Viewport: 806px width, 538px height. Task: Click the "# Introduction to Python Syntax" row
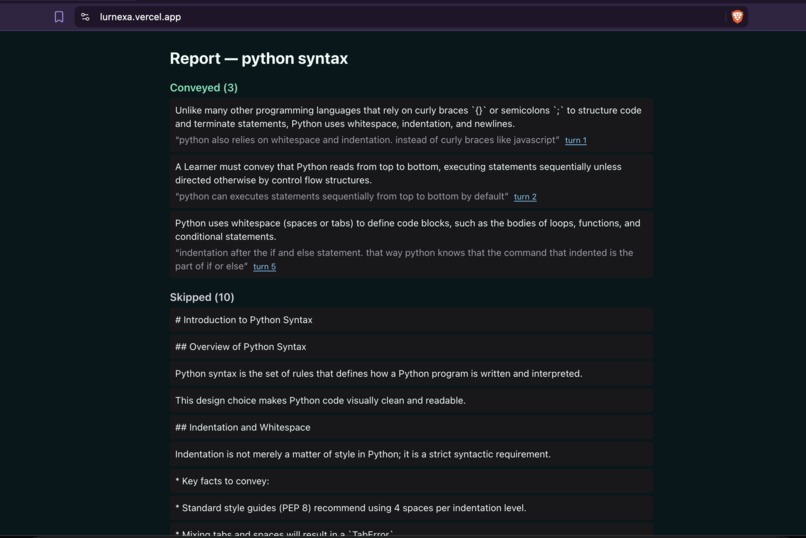pos(411,320)
